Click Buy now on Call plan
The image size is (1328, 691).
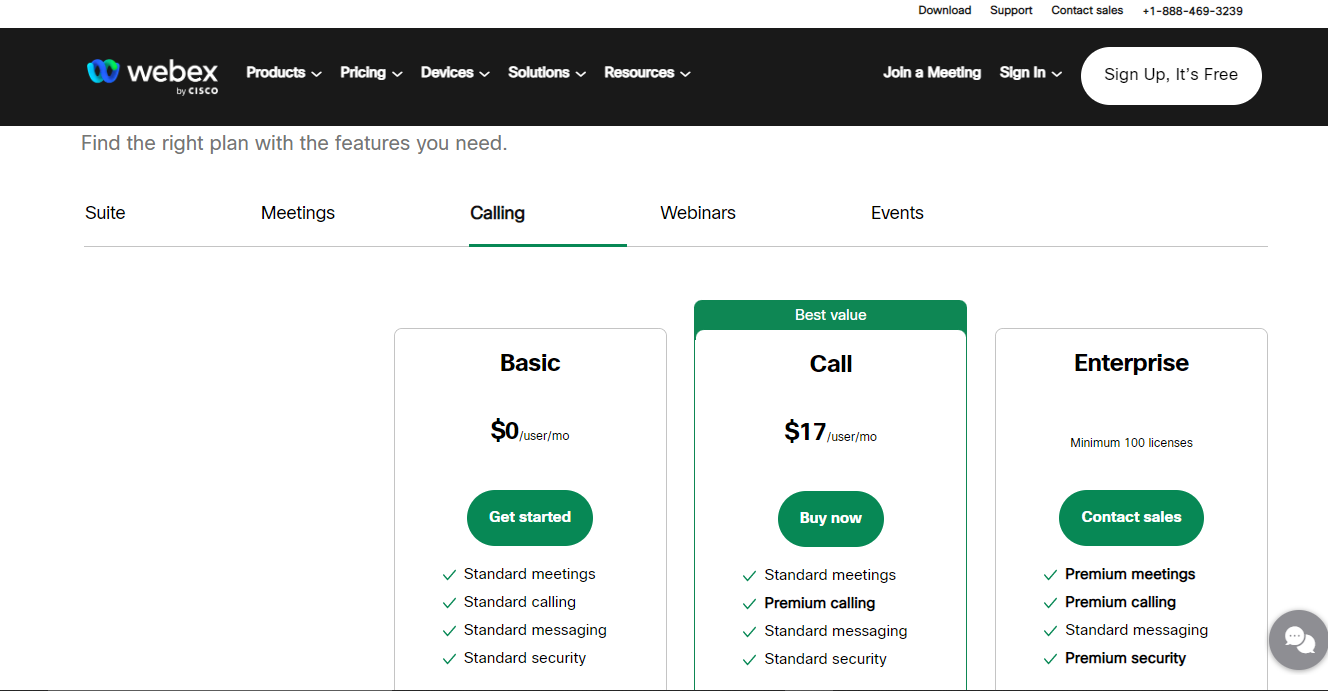click(x=830, y=518)
